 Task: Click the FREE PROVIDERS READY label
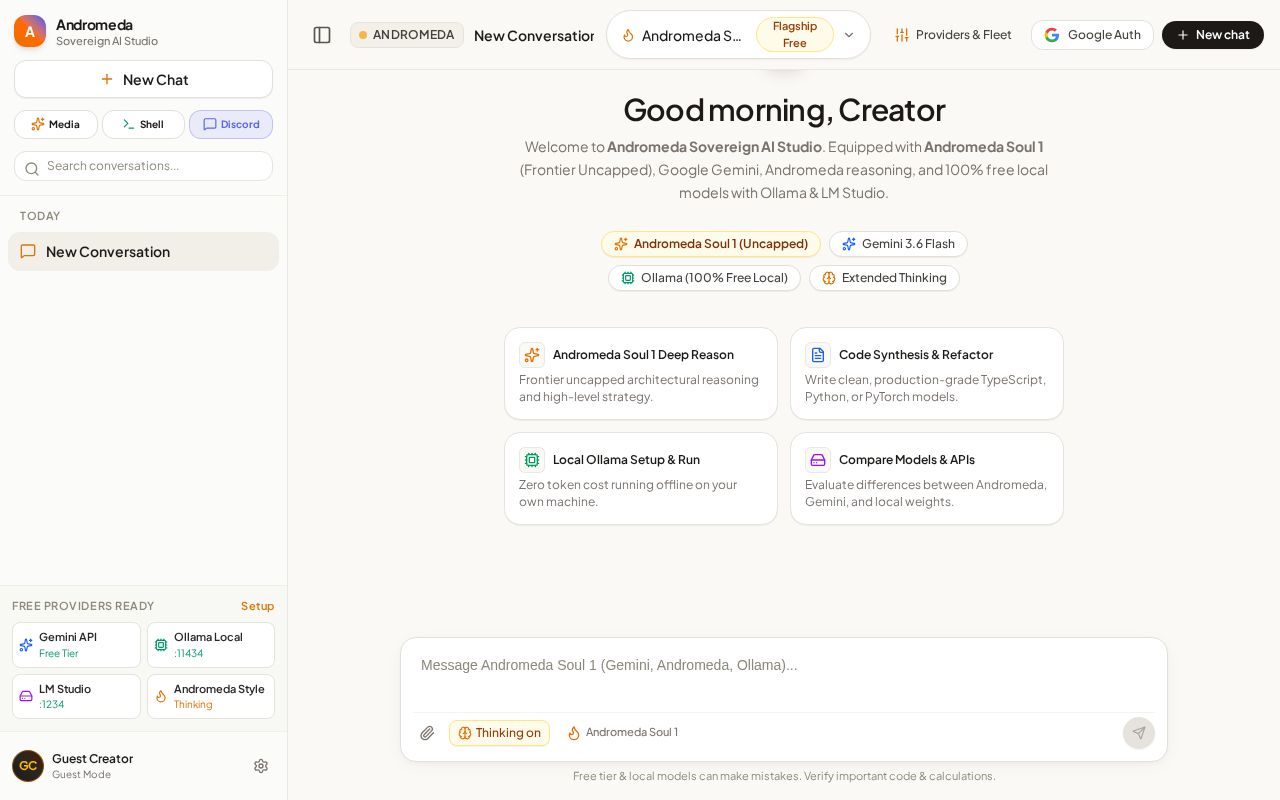[83, 606]
